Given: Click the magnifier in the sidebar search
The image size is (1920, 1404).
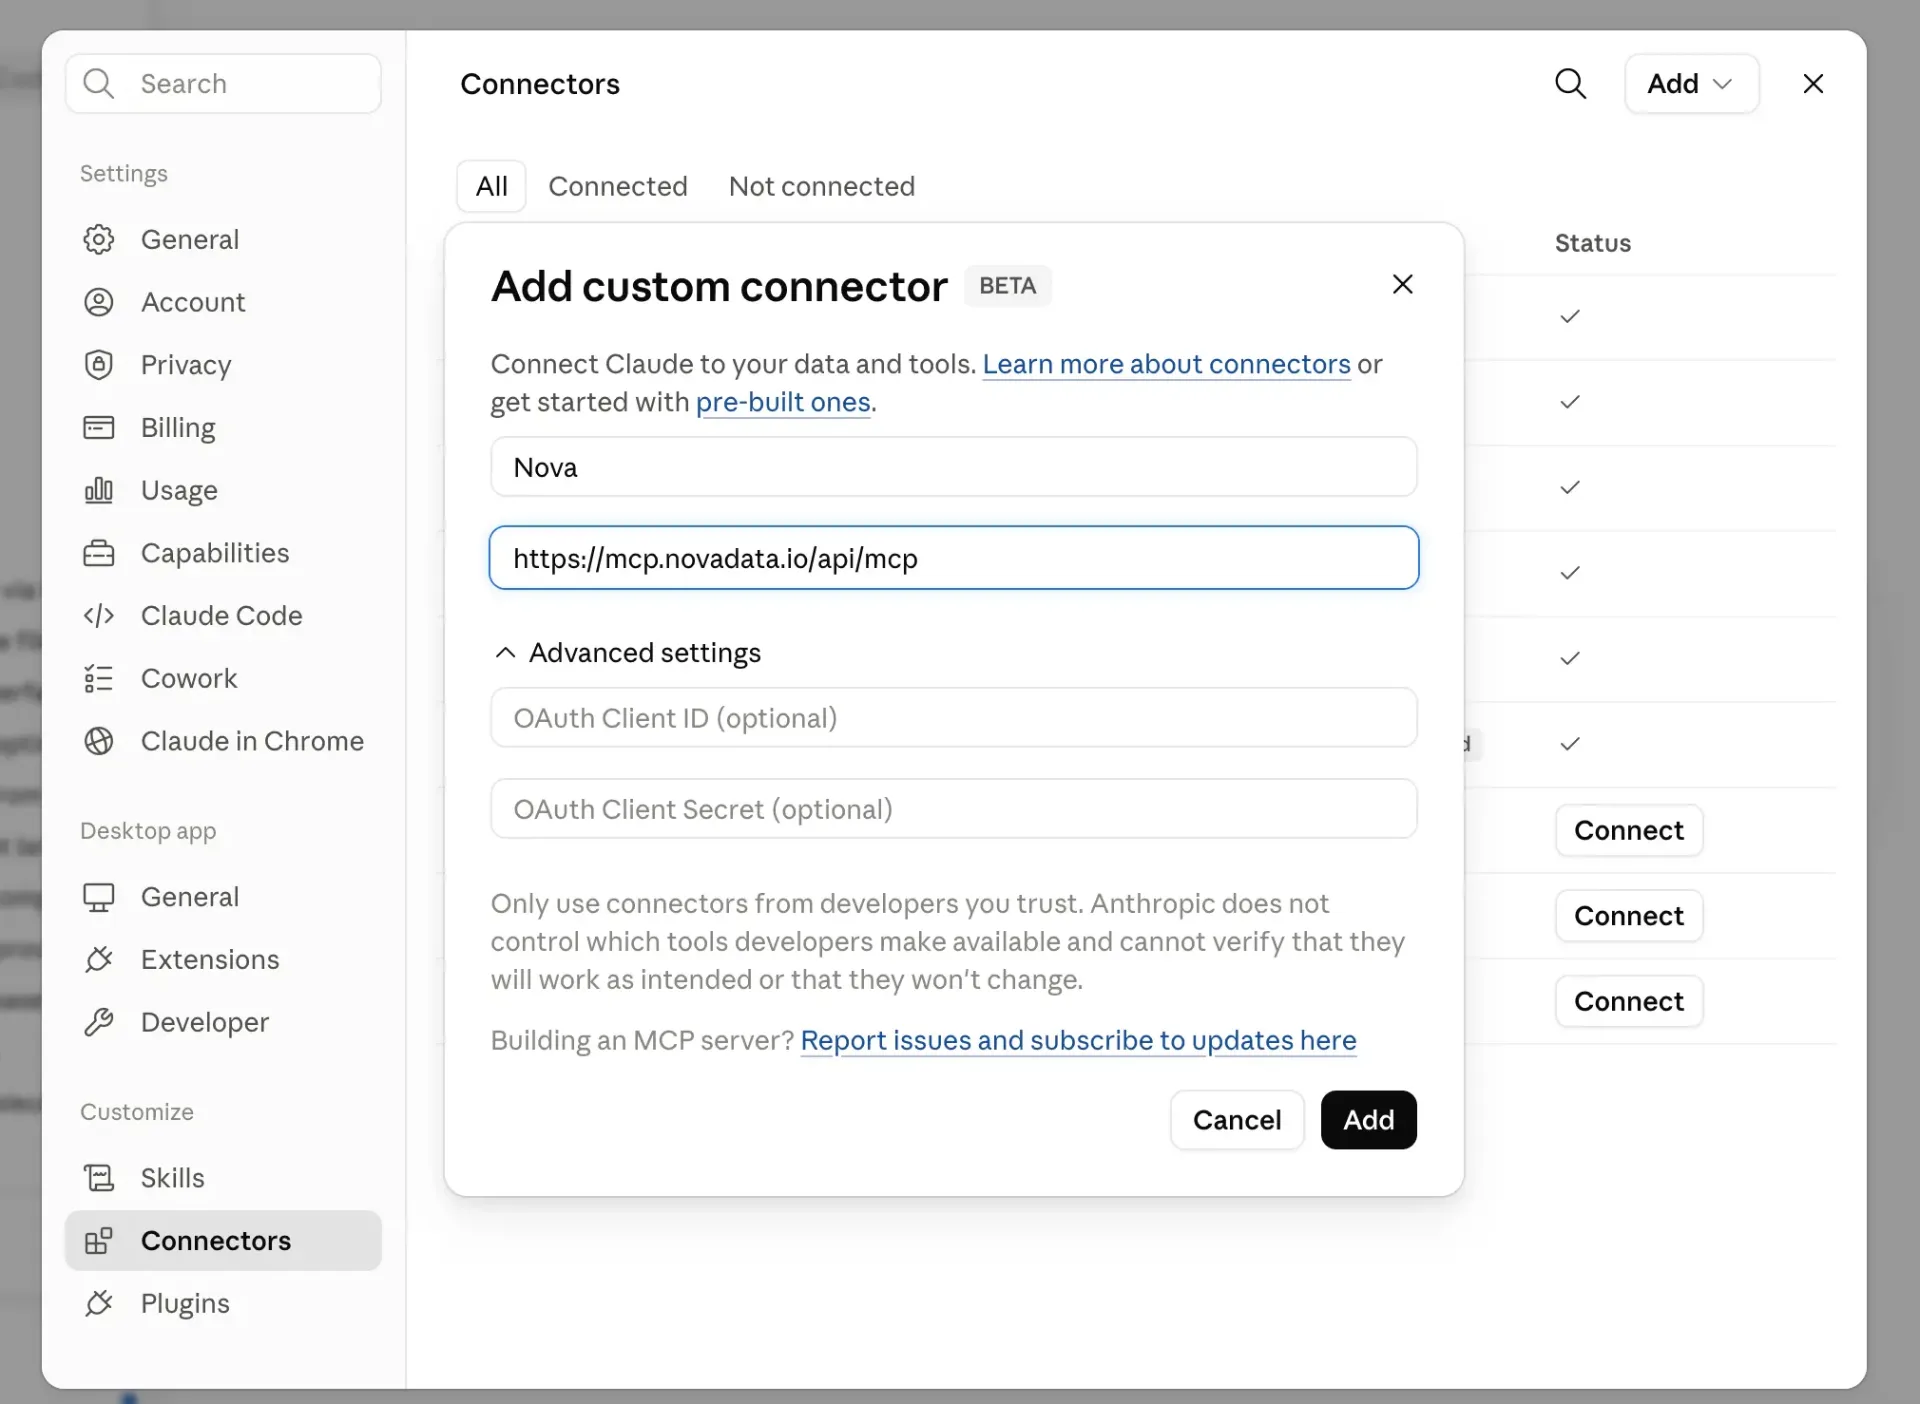Looking at the screenshot, I should pyautogui.click(x=98, y=83).
